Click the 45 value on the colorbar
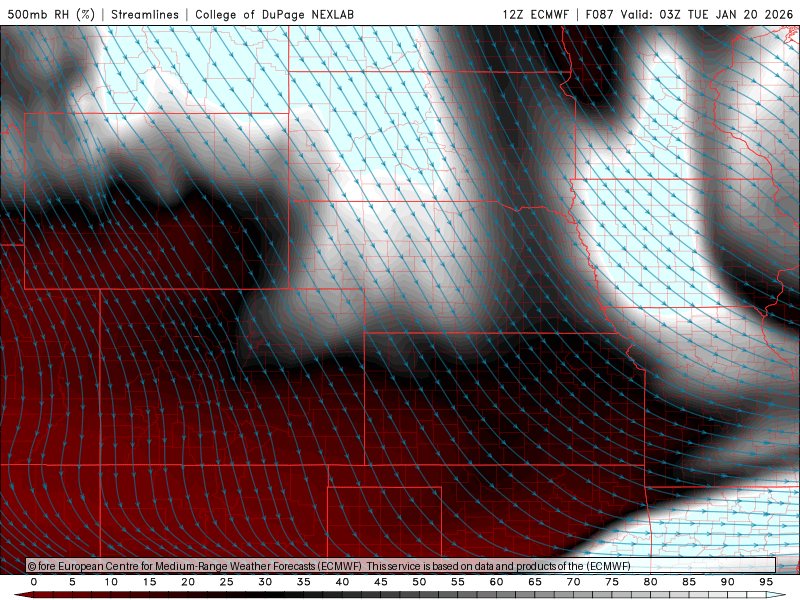 (381, 582)
